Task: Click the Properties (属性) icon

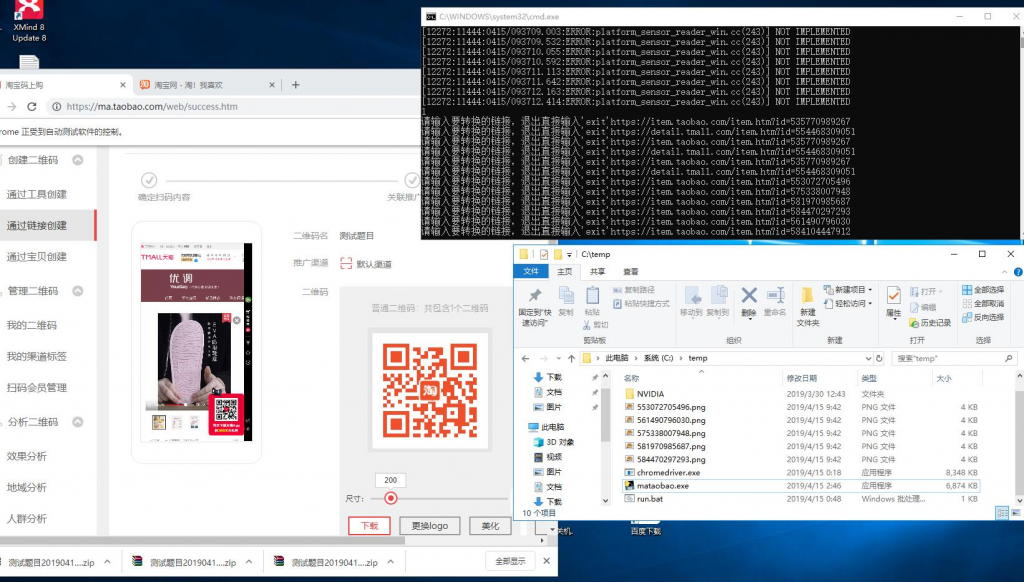Action: (893, 295)
